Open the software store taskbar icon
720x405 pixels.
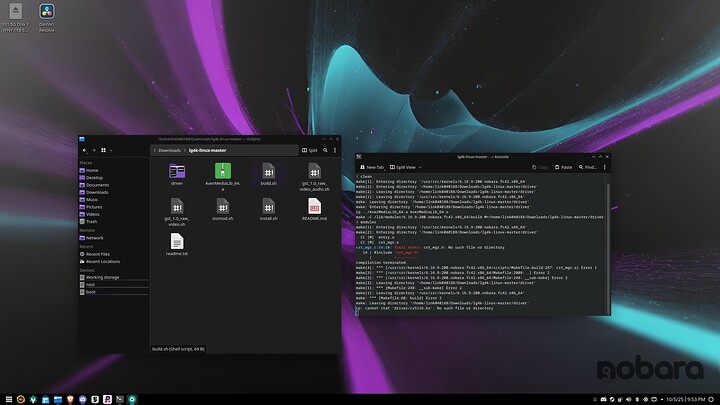pyautogui.click(x=45, y=399)
